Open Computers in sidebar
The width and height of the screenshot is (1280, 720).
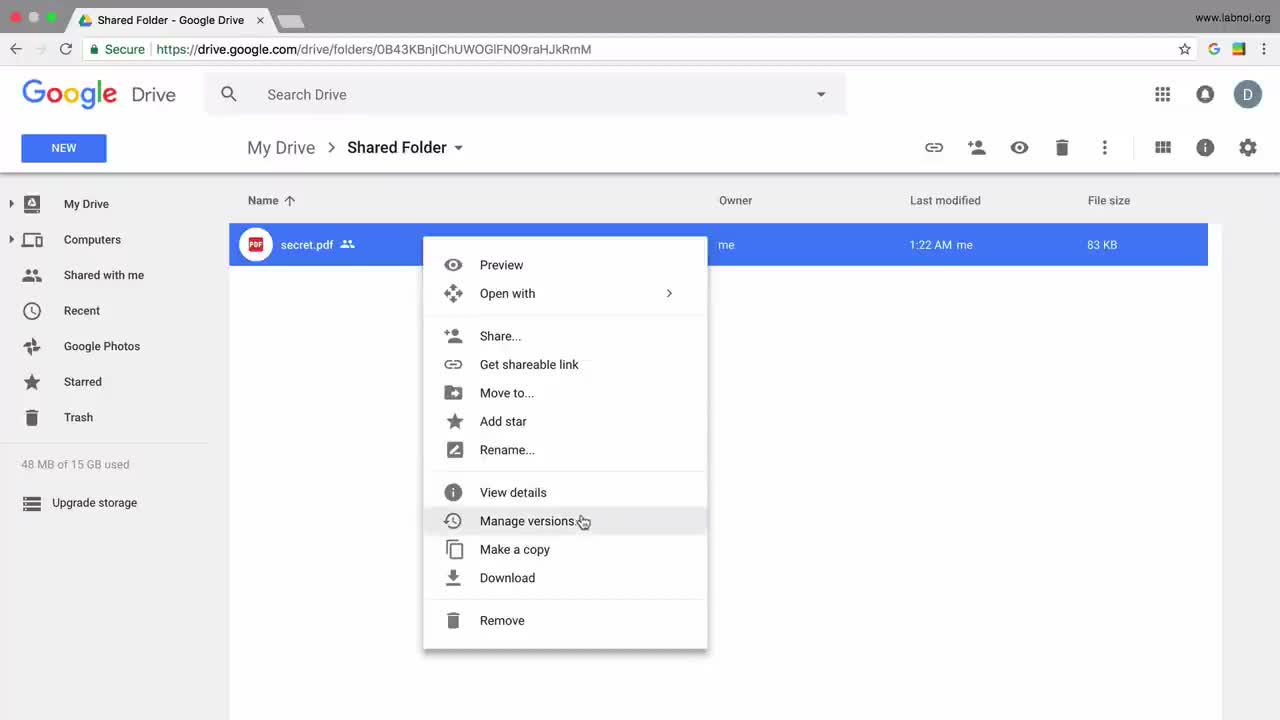click(x=92, y=240)
